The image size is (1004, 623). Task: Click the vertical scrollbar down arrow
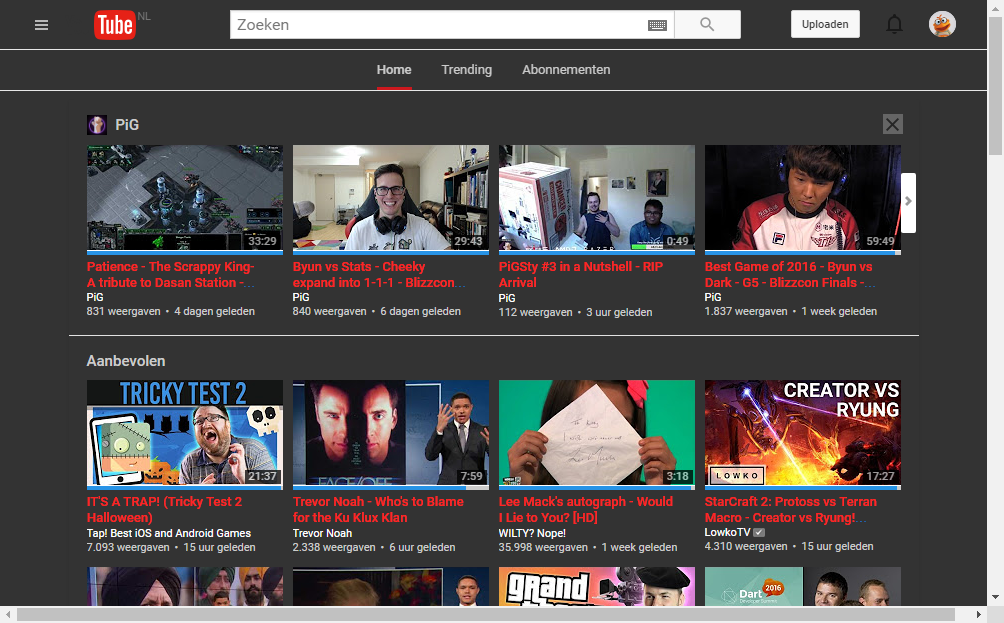(996, 598)
